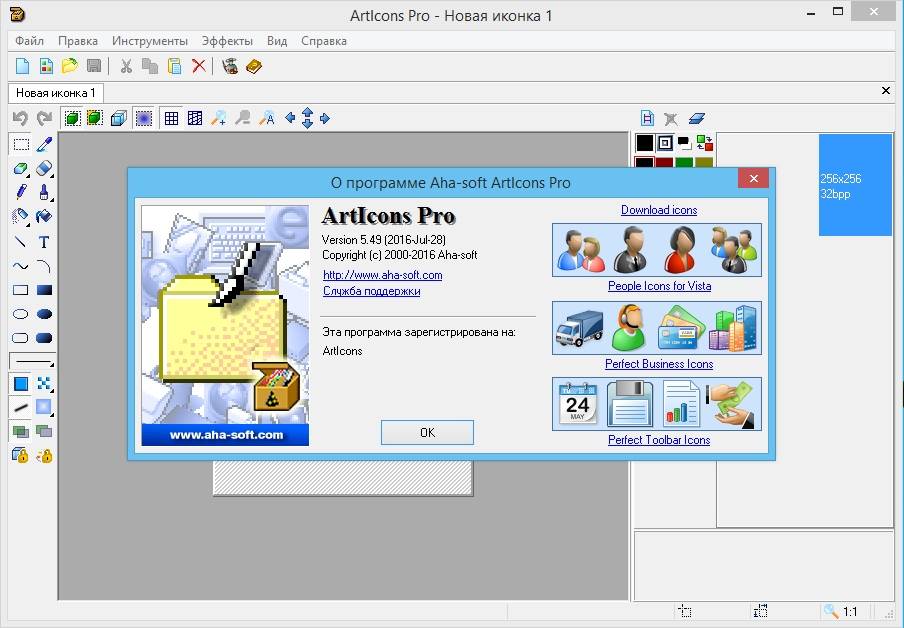Select the straight line tool
The height and width of the screenshot is (628, 904).
pos(21,242)
